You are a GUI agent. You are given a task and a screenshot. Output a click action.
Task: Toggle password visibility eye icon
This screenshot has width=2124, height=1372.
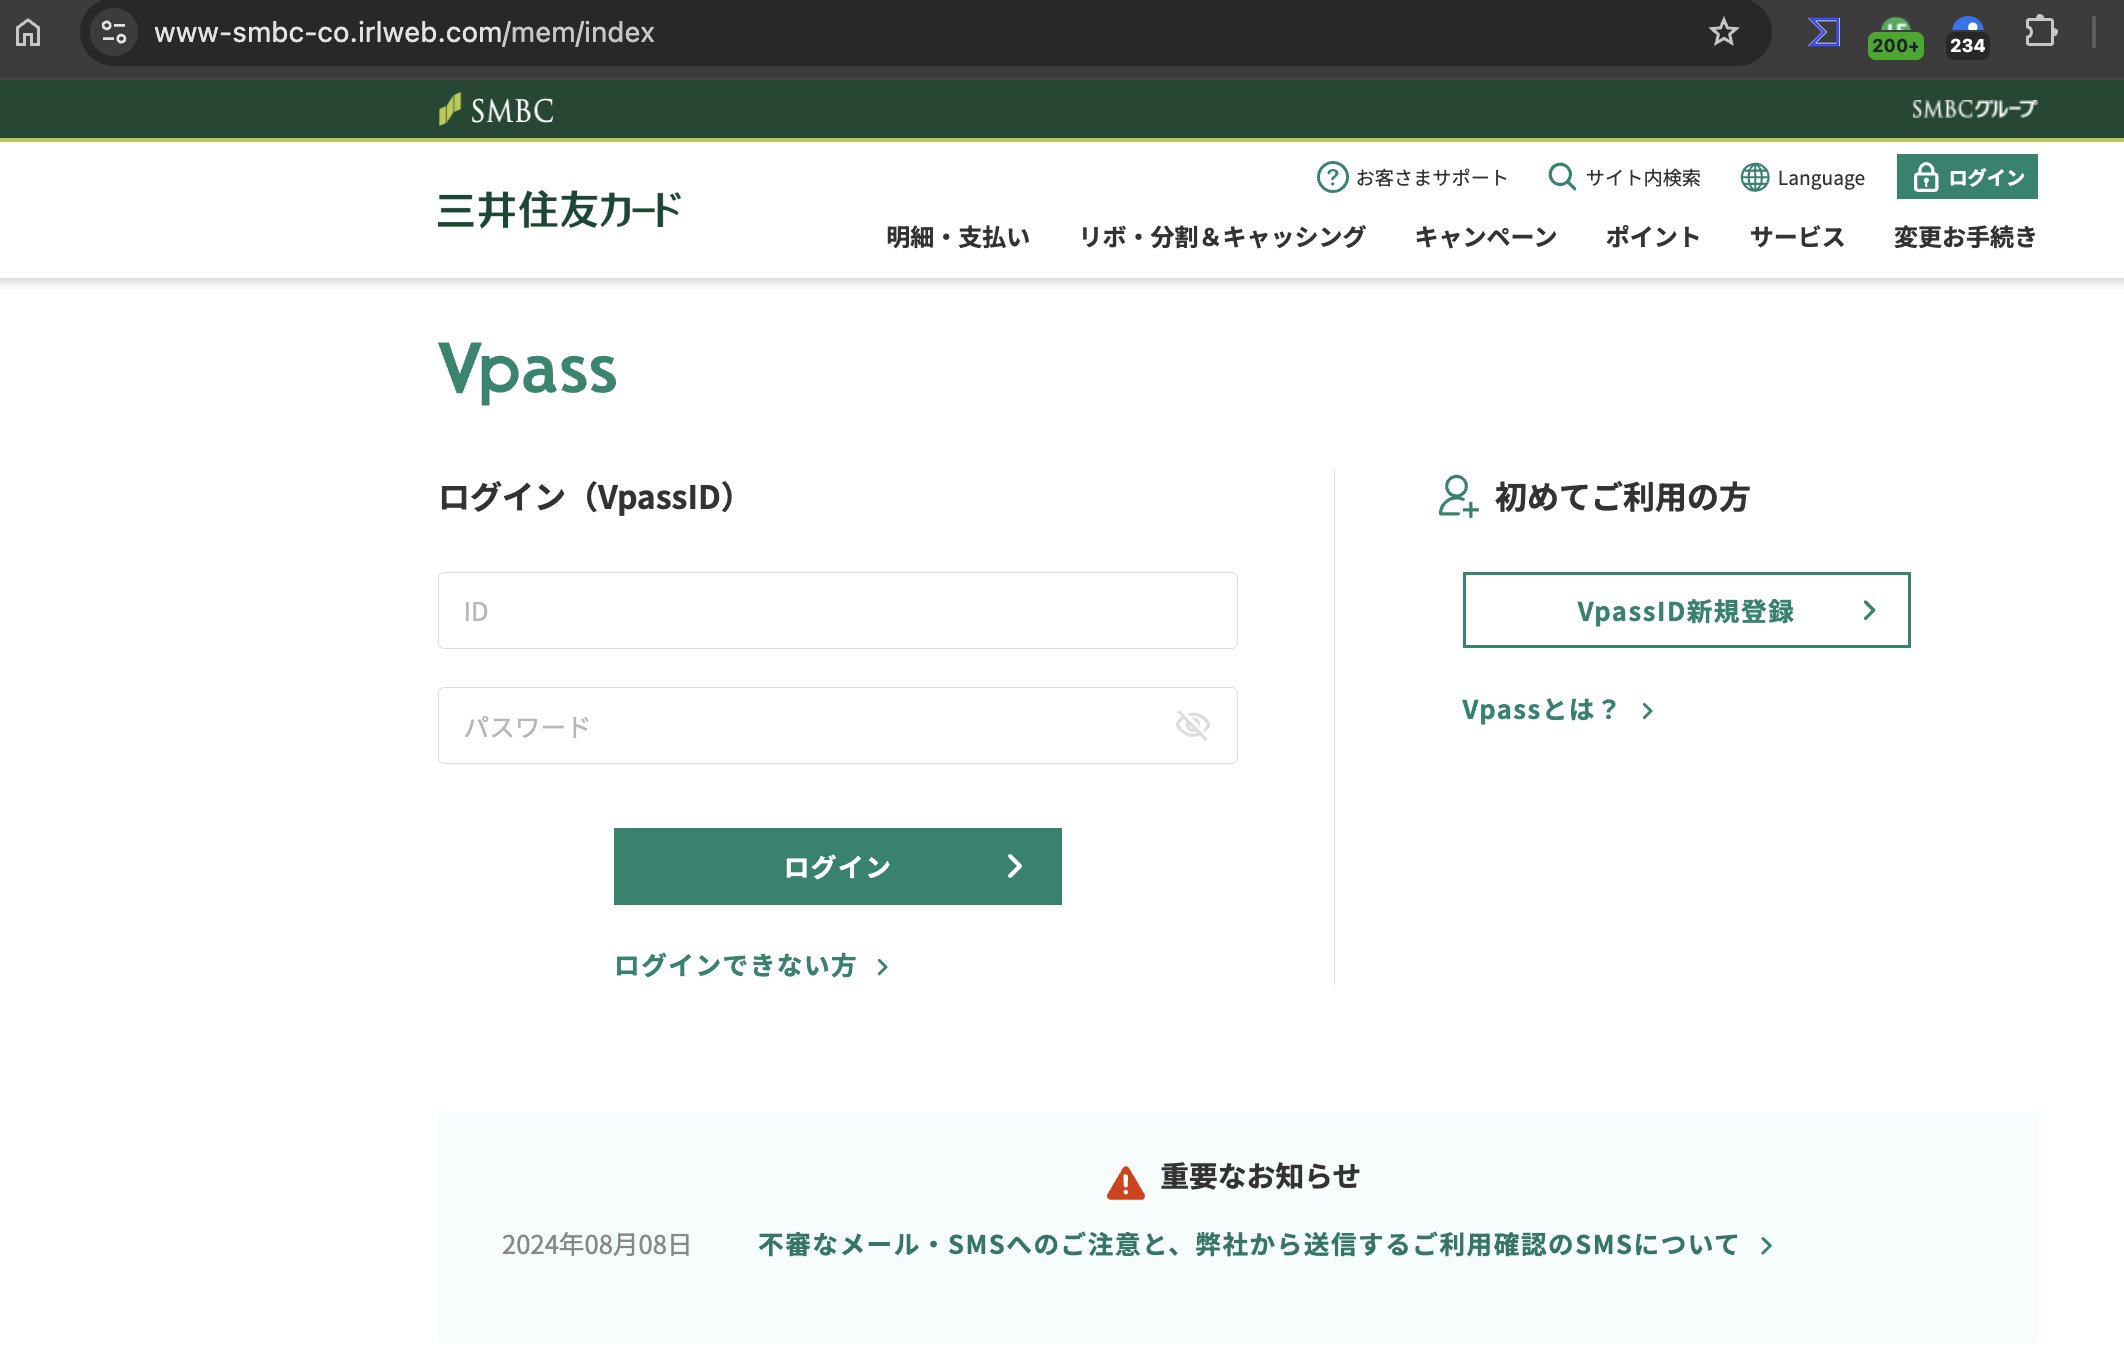(x=1193, y=725)
